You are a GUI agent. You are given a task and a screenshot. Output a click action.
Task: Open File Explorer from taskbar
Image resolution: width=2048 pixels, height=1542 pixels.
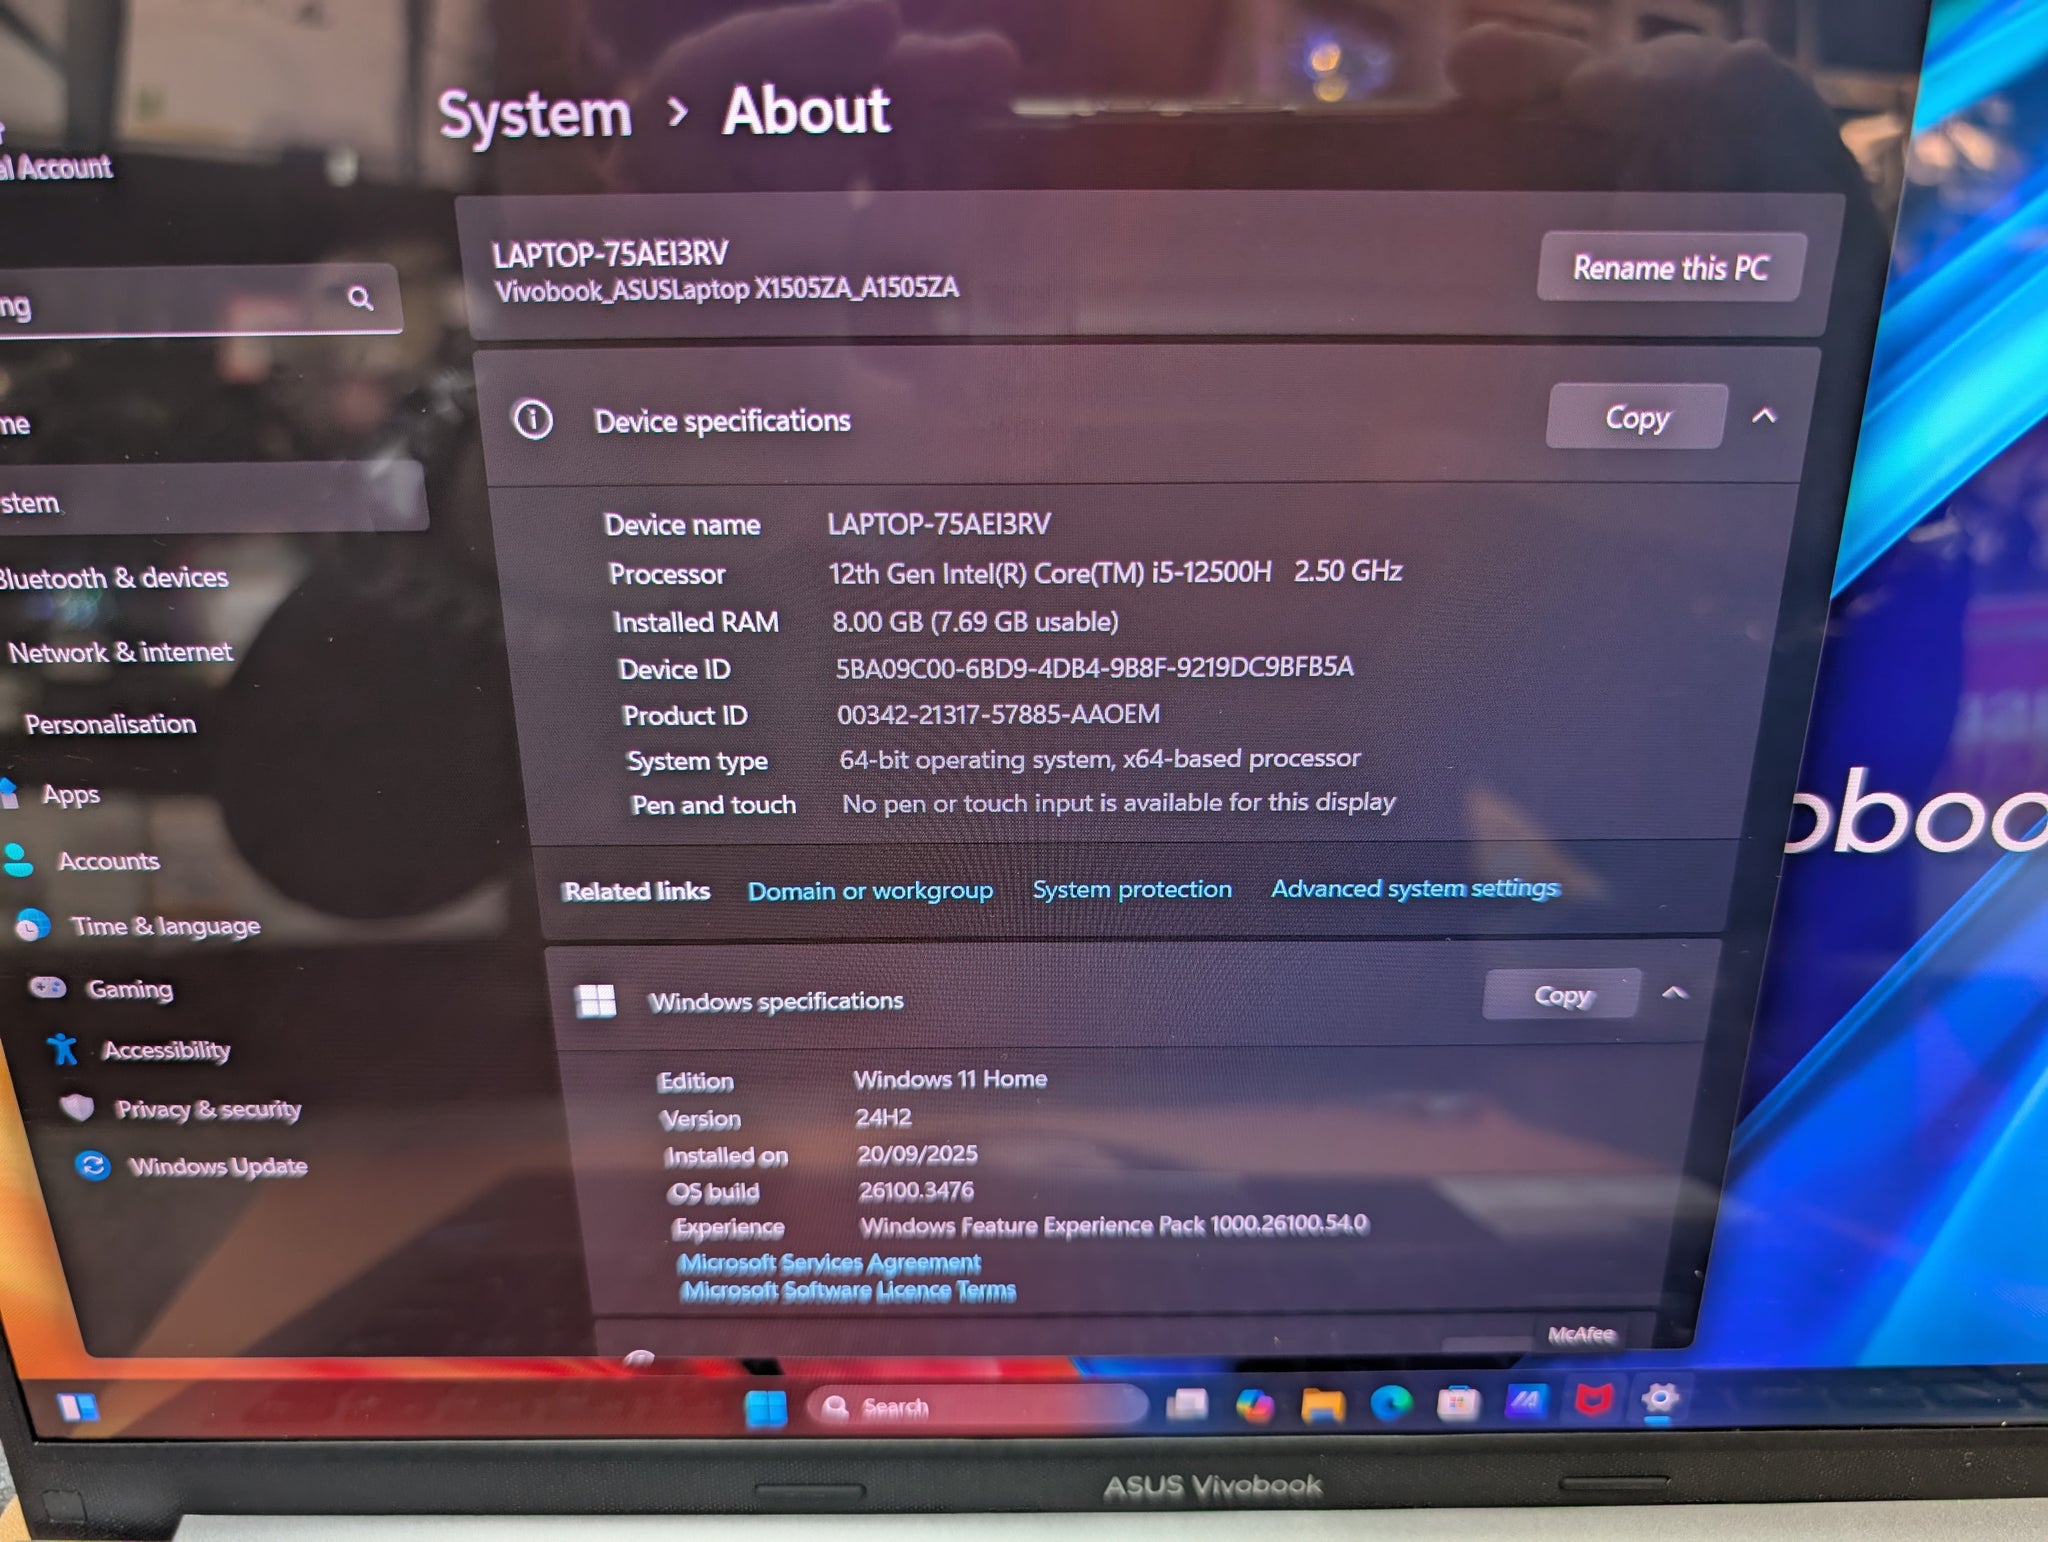[x=1322, y=1405]
